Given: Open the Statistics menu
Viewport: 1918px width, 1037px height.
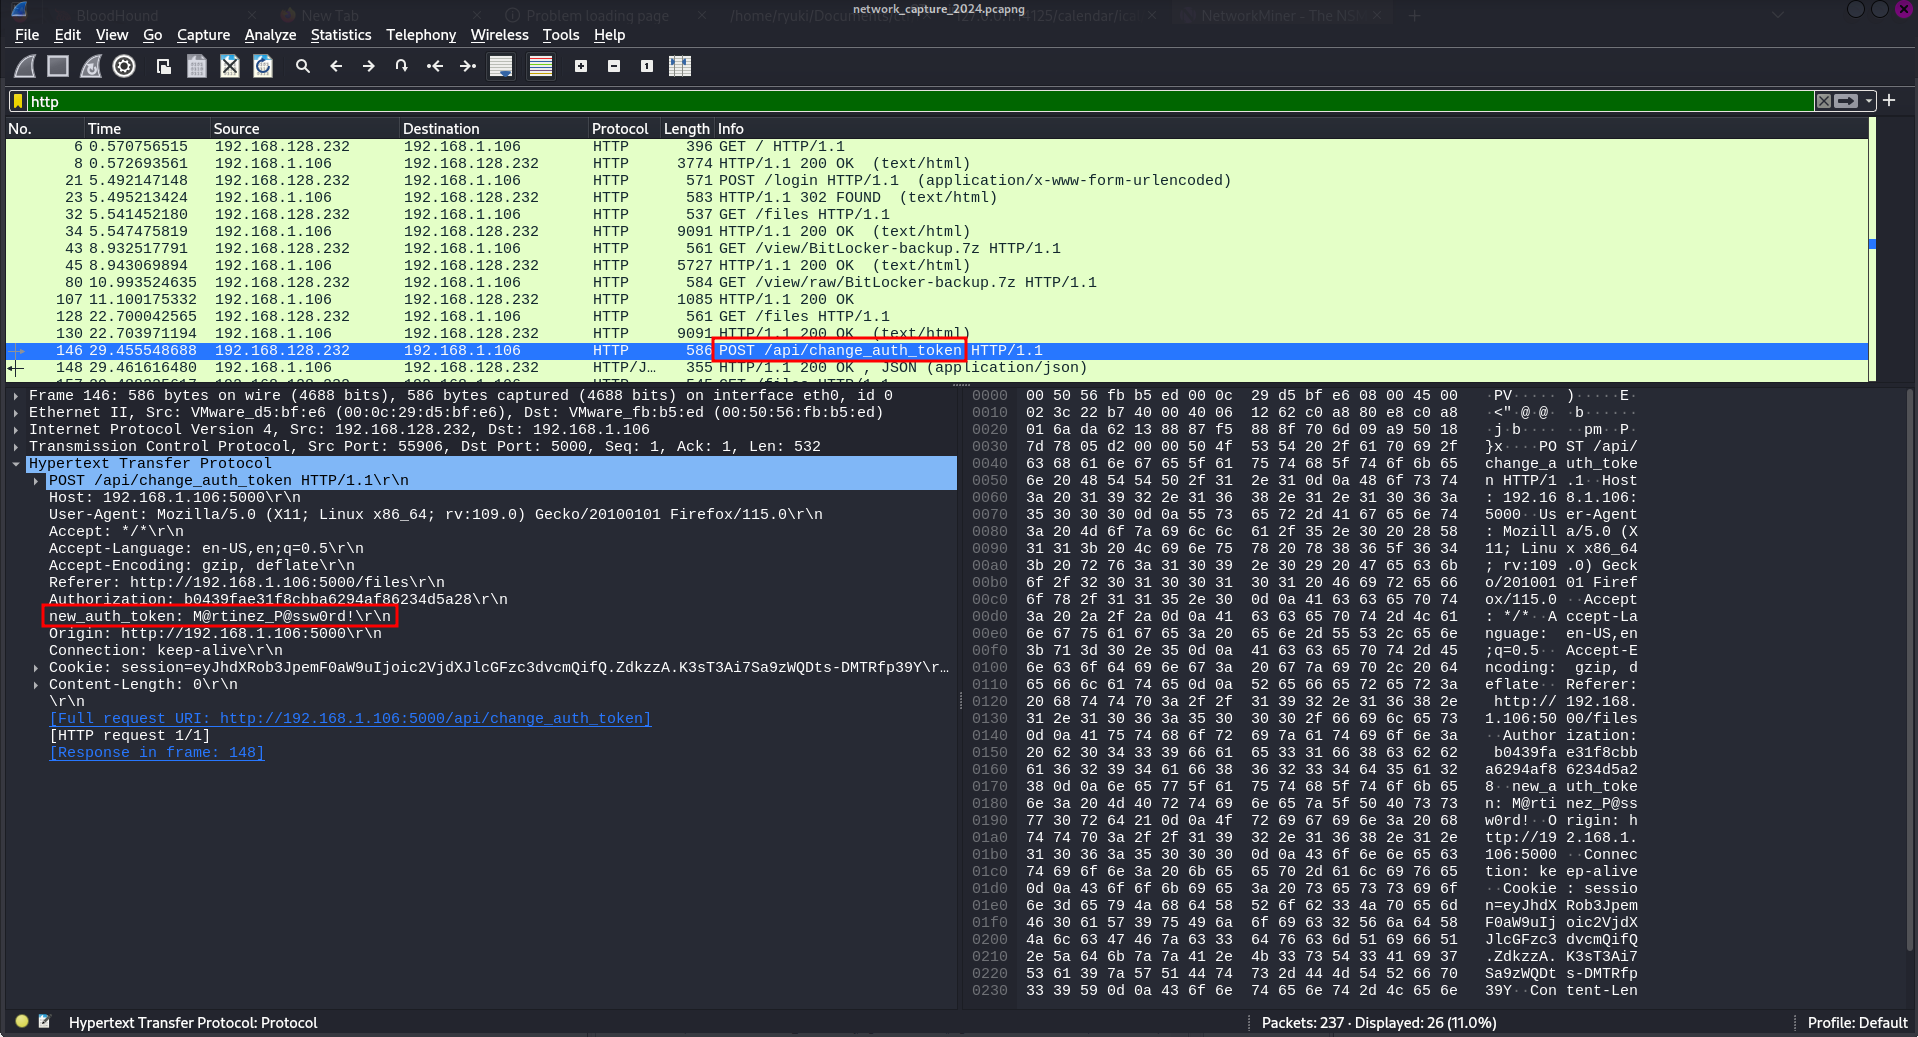Looking at the screenshot, I should tap(341, 35).
